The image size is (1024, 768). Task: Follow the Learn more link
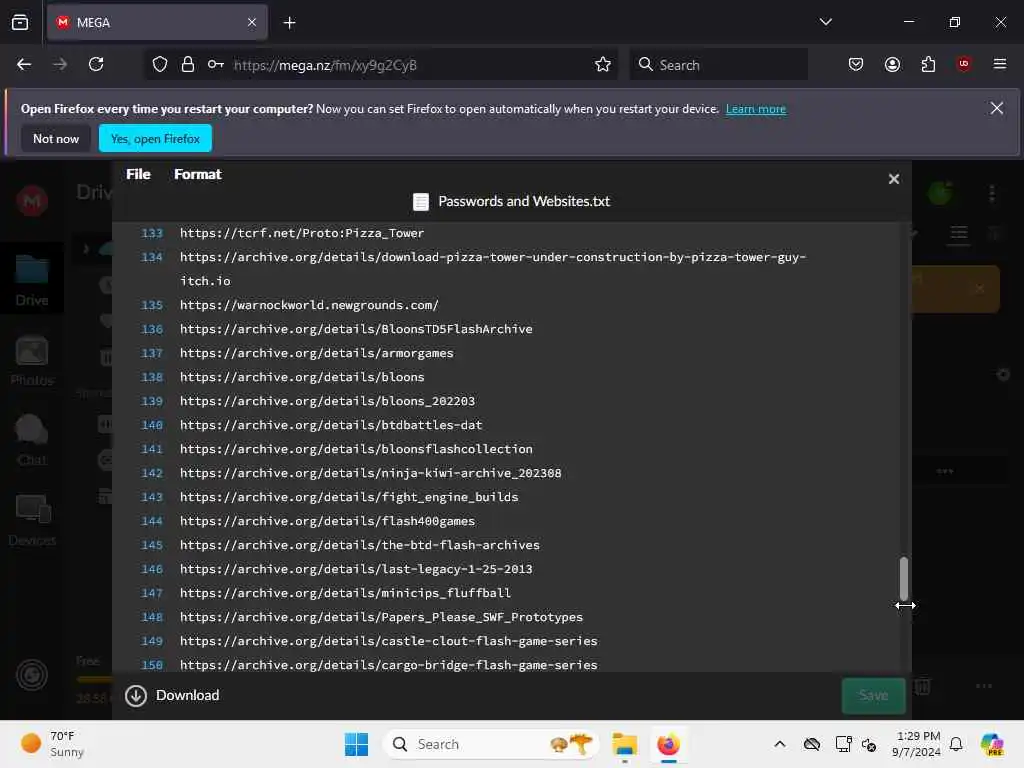click(x=756, y=109)
